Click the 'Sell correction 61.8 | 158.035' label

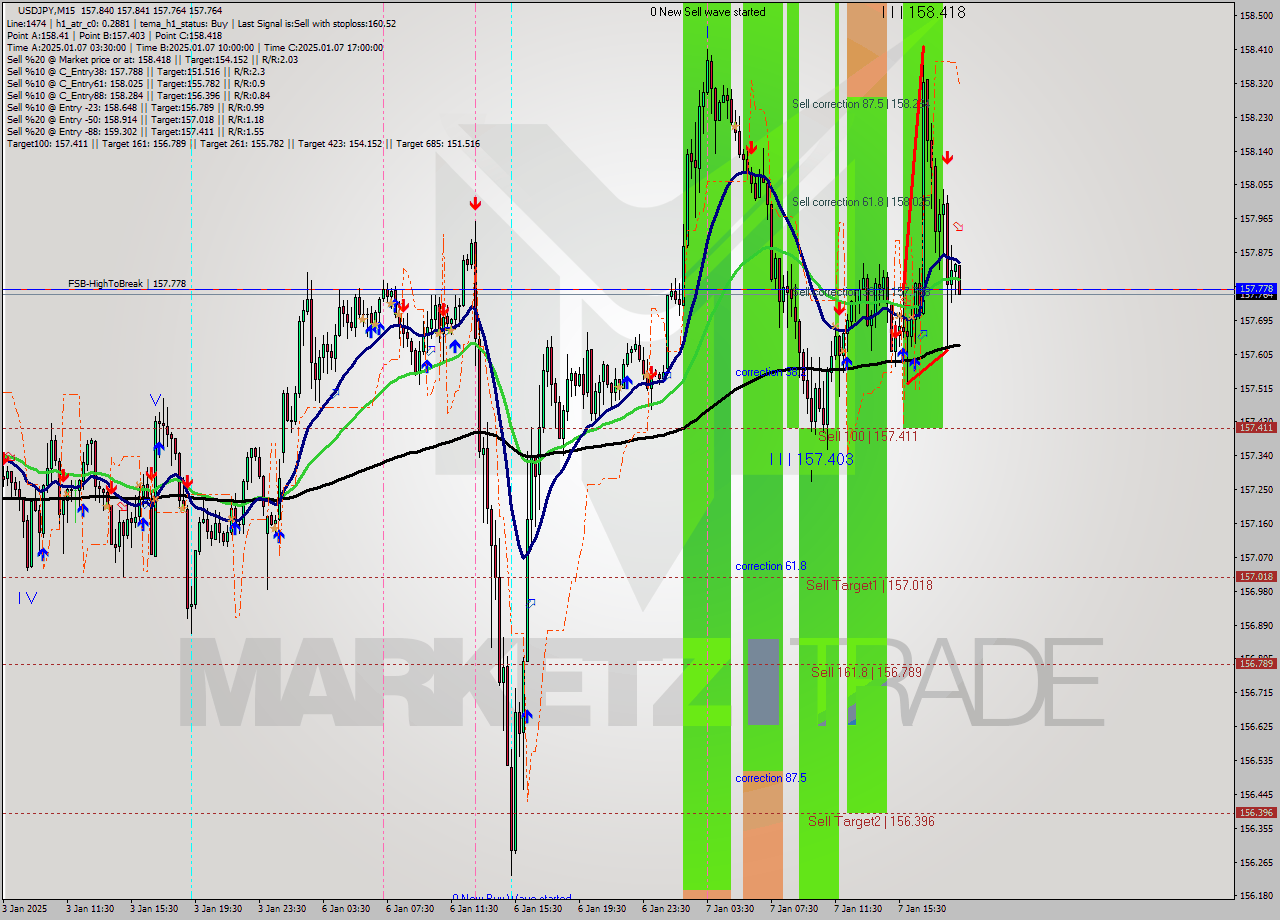click(x=860, y=202)
